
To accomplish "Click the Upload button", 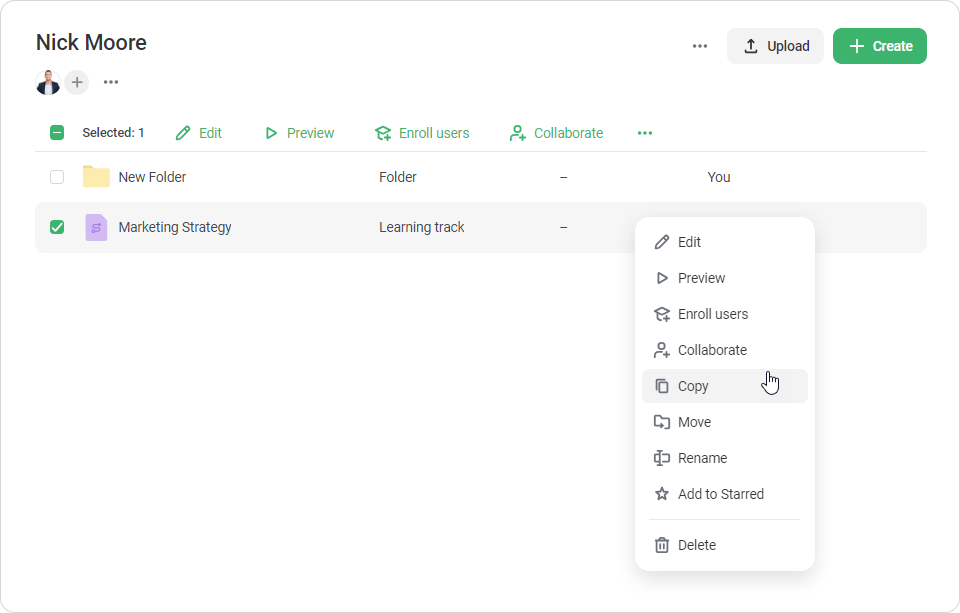I will [x=775, y=46].
